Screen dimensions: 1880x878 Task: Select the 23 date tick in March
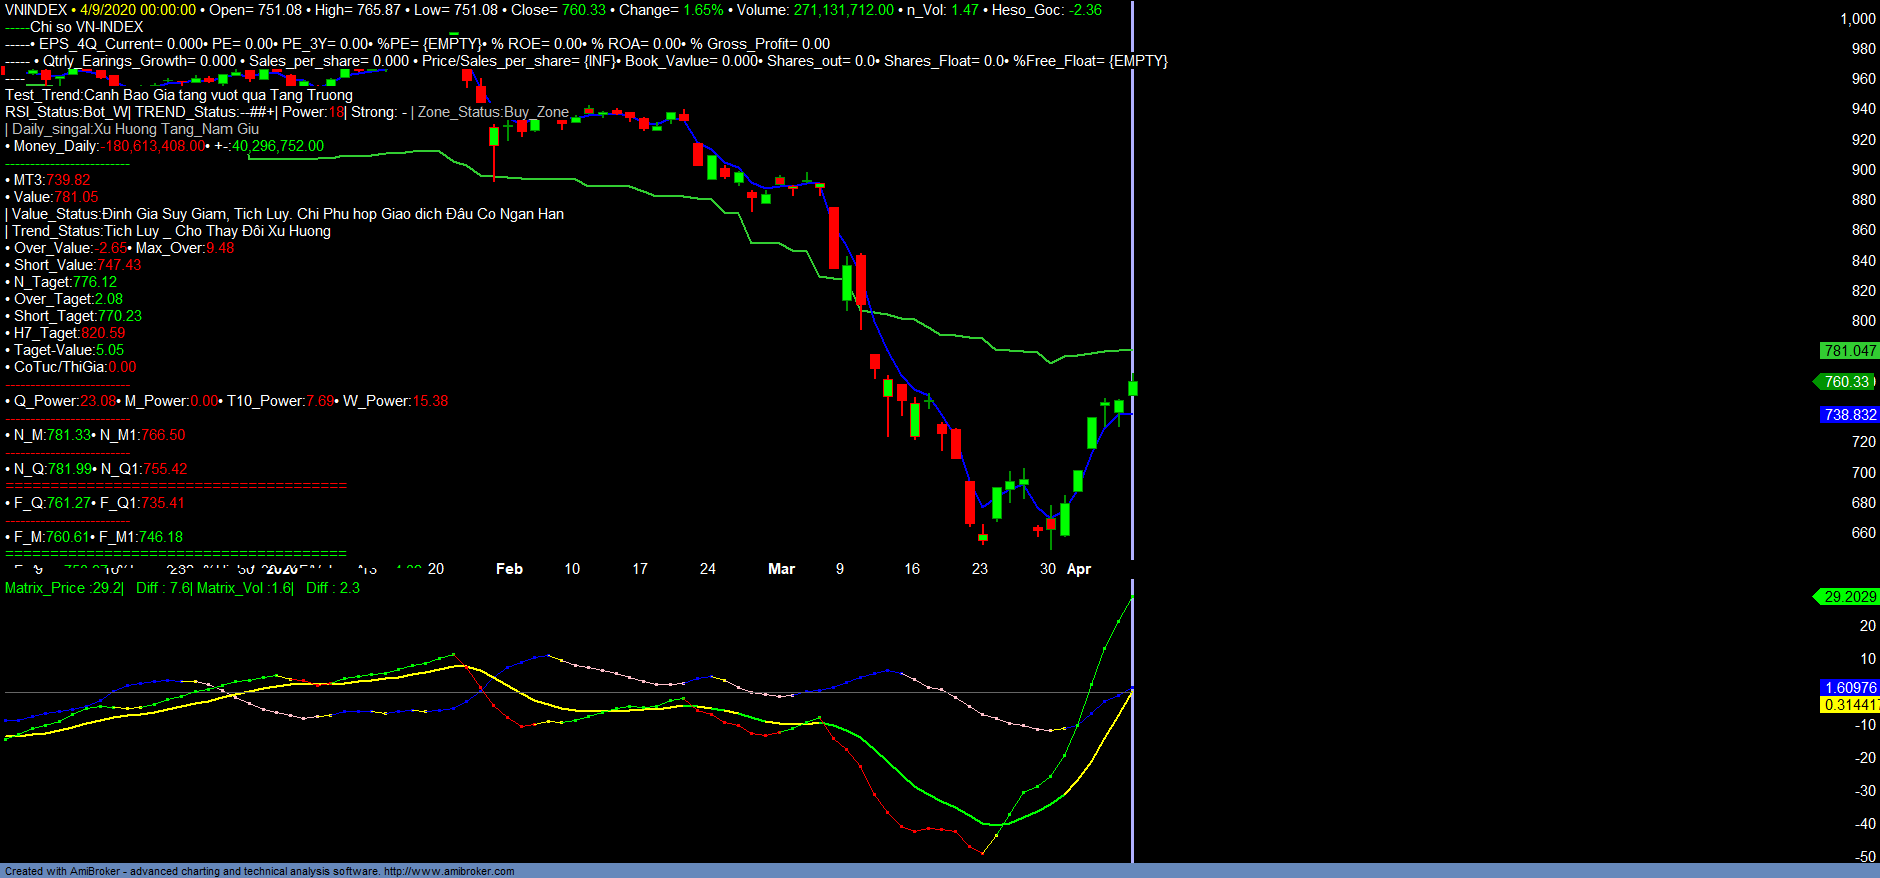point(980,569)
